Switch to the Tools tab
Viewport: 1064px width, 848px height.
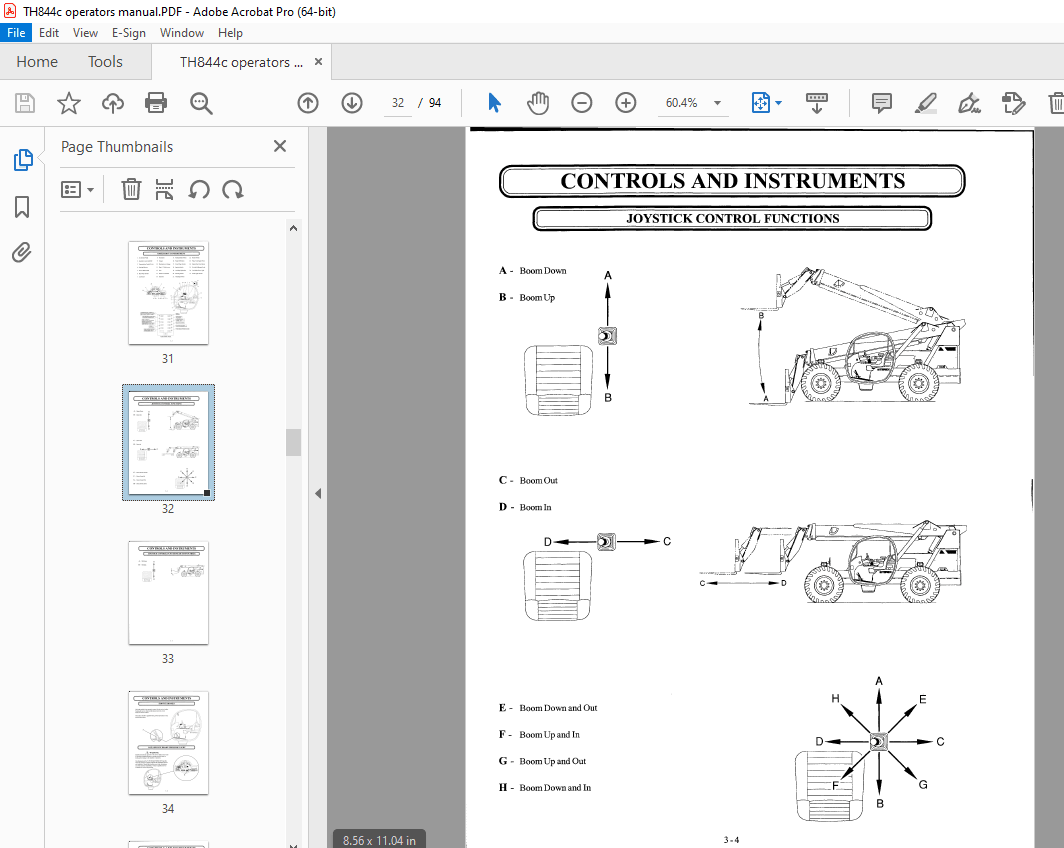105,61
